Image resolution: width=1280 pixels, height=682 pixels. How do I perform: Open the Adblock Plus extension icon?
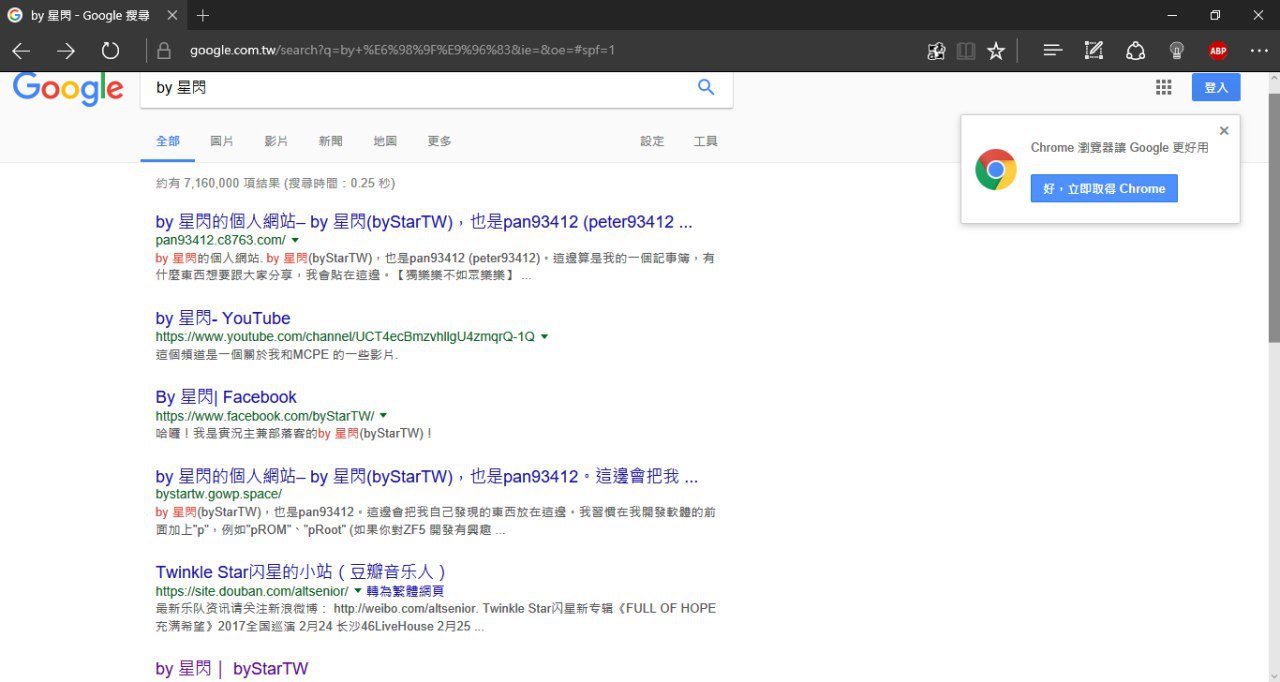click(1217, 51)
